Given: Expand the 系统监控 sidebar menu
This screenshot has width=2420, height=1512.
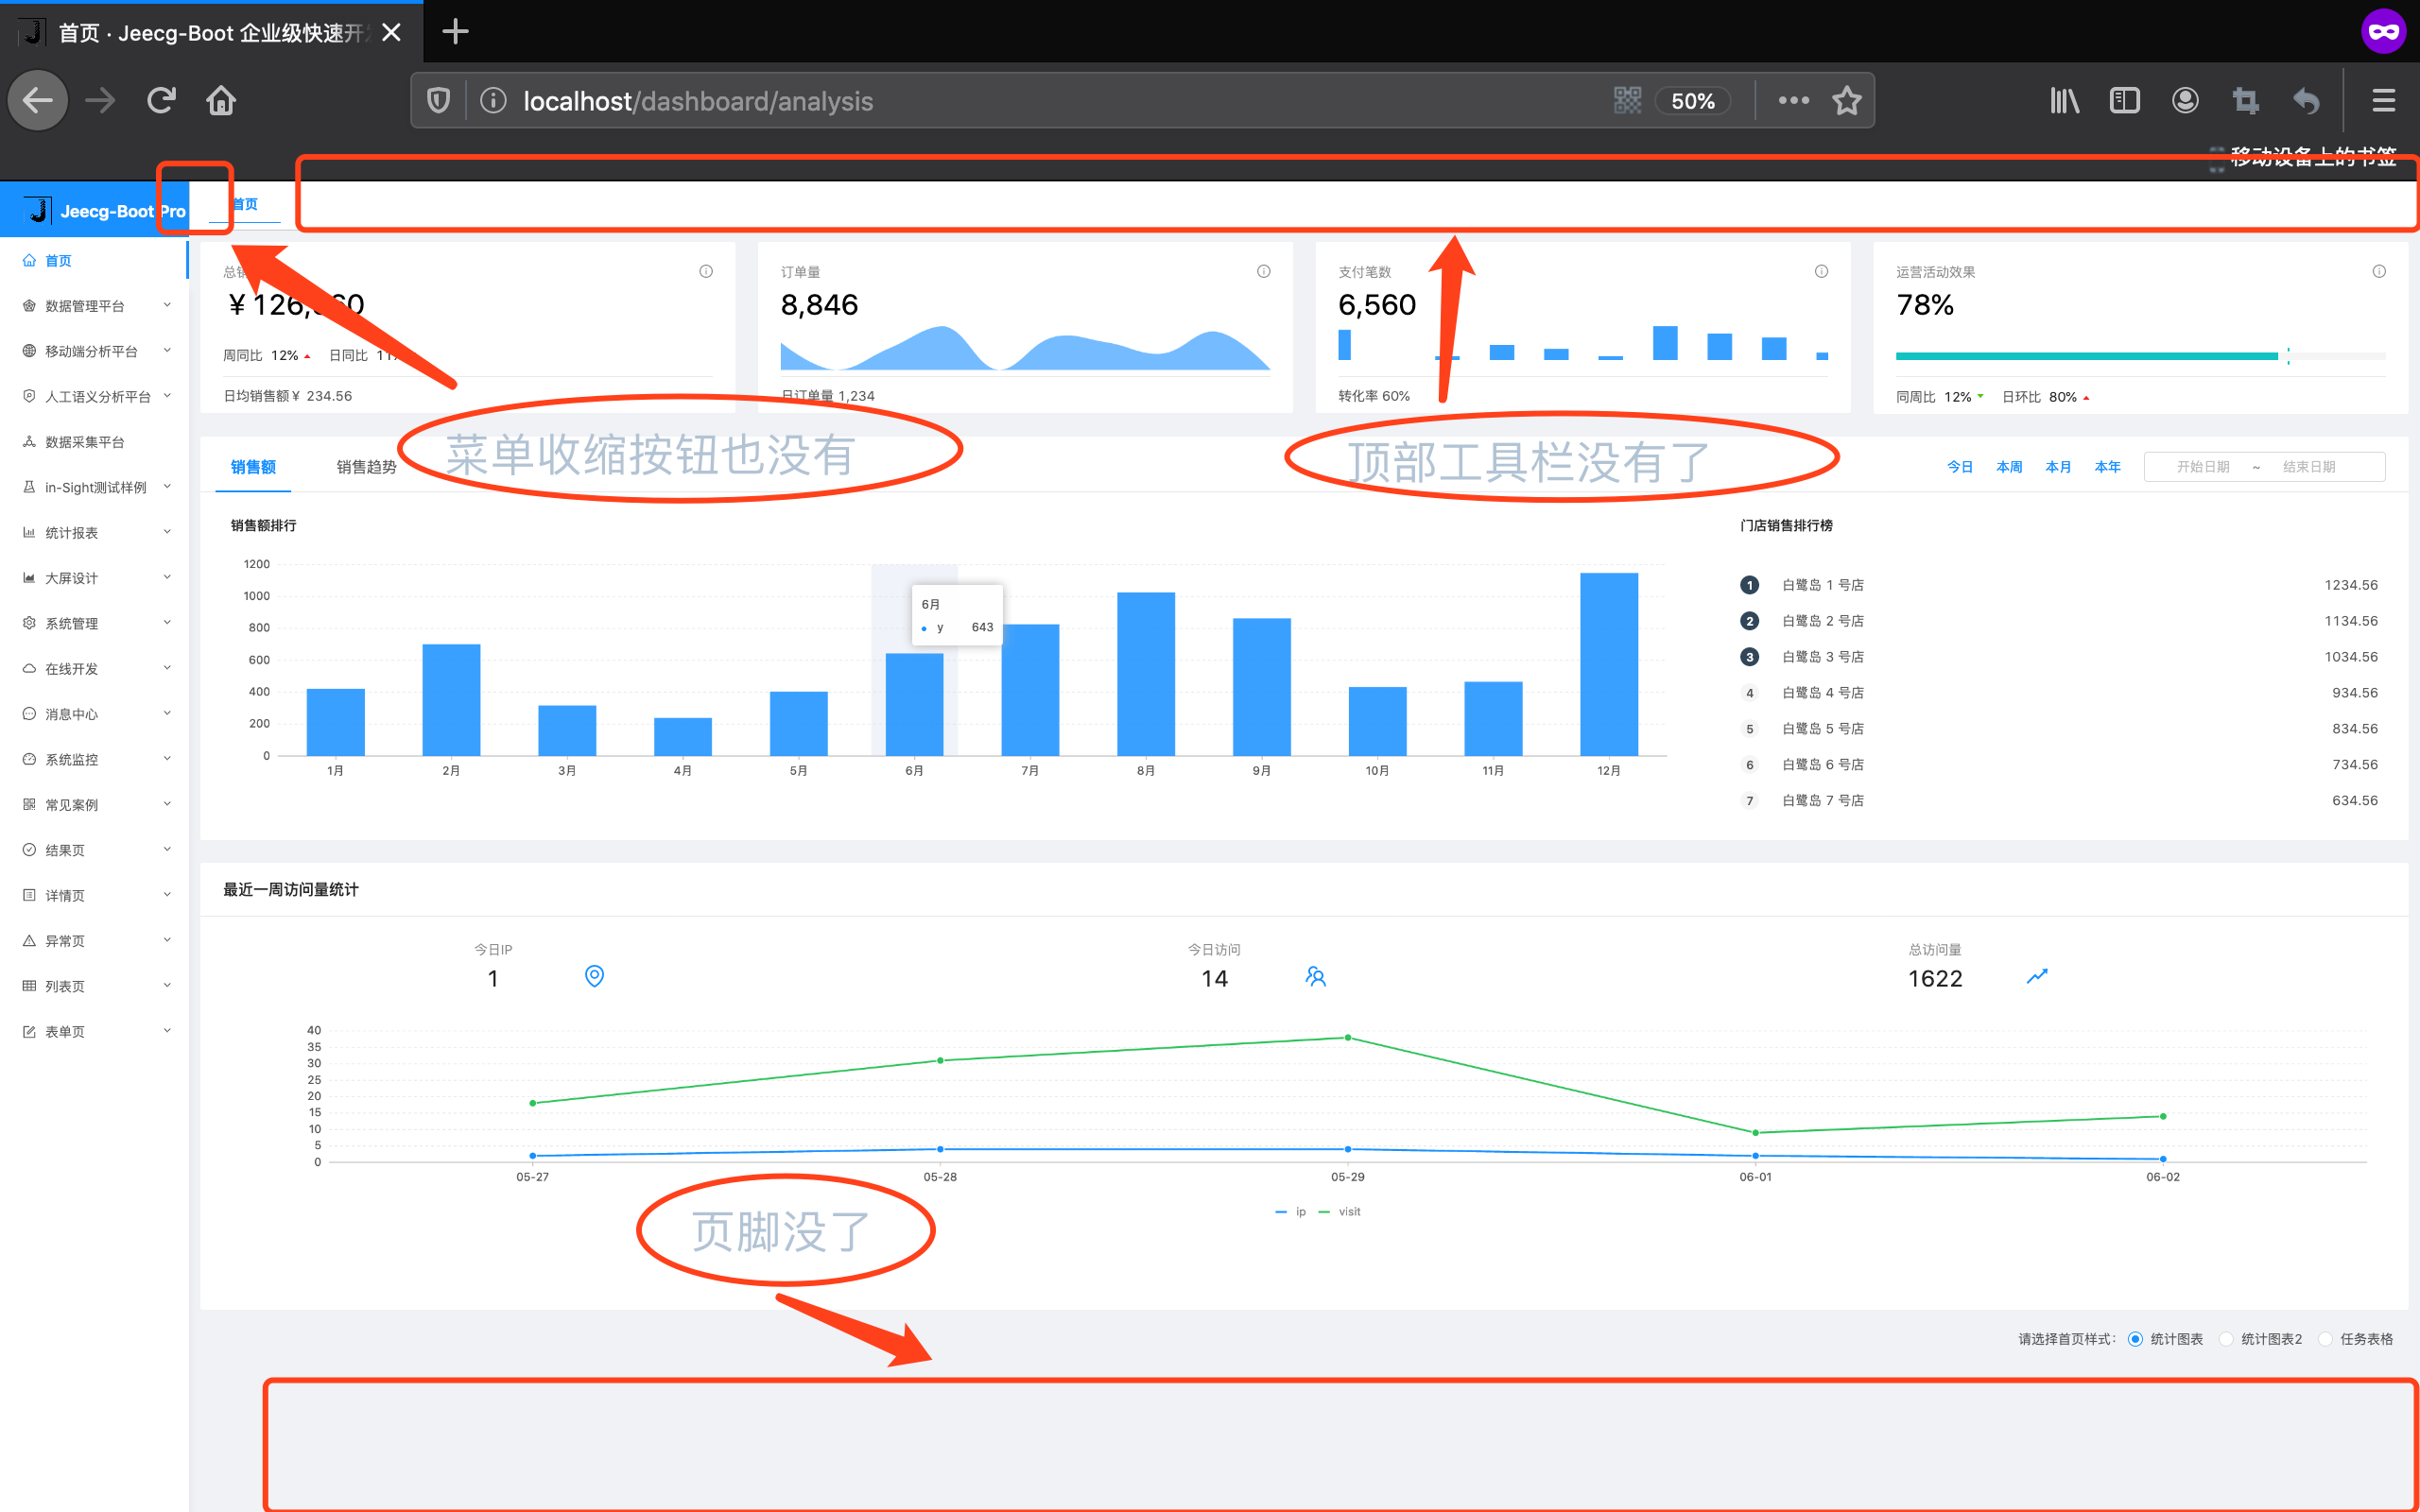Looking at the screenshot, I should 94,759.
